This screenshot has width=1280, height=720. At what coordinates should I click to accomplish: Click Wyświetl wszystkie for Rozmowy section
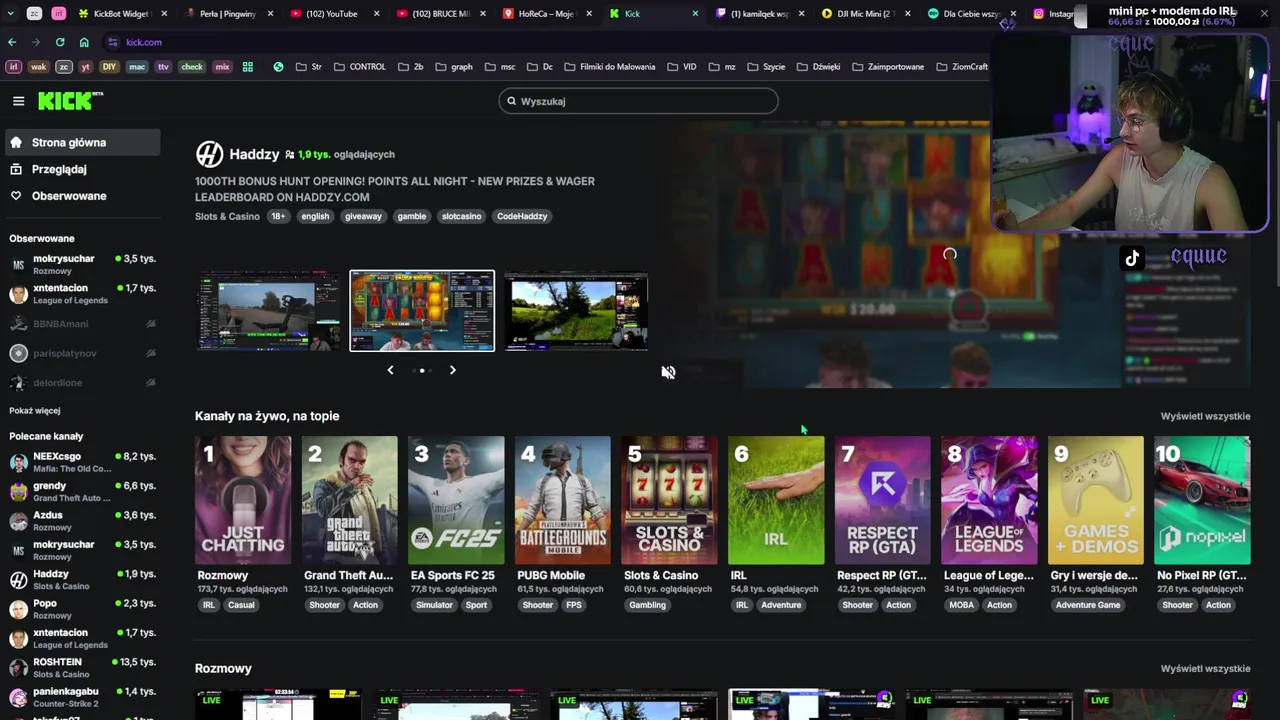tap(1205, 668)
